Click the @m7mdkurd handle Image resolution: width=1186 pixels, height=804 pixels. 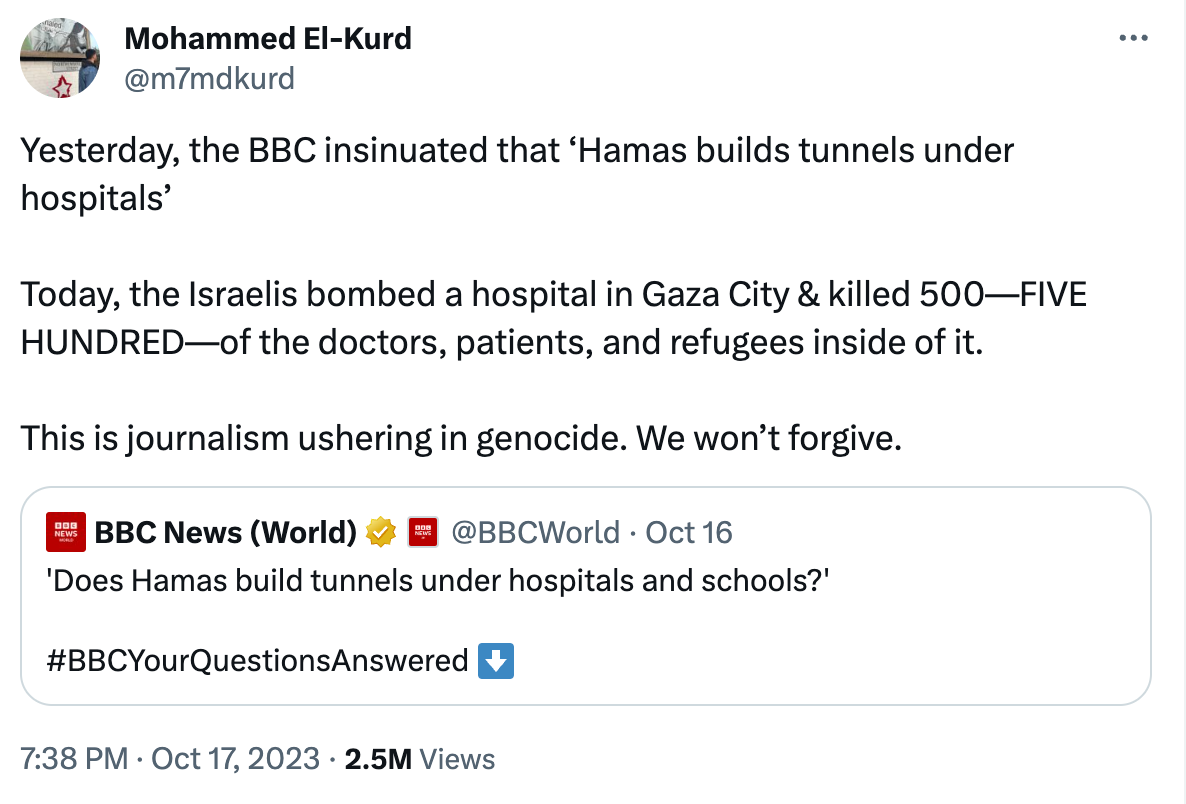(x=209, y=78)
